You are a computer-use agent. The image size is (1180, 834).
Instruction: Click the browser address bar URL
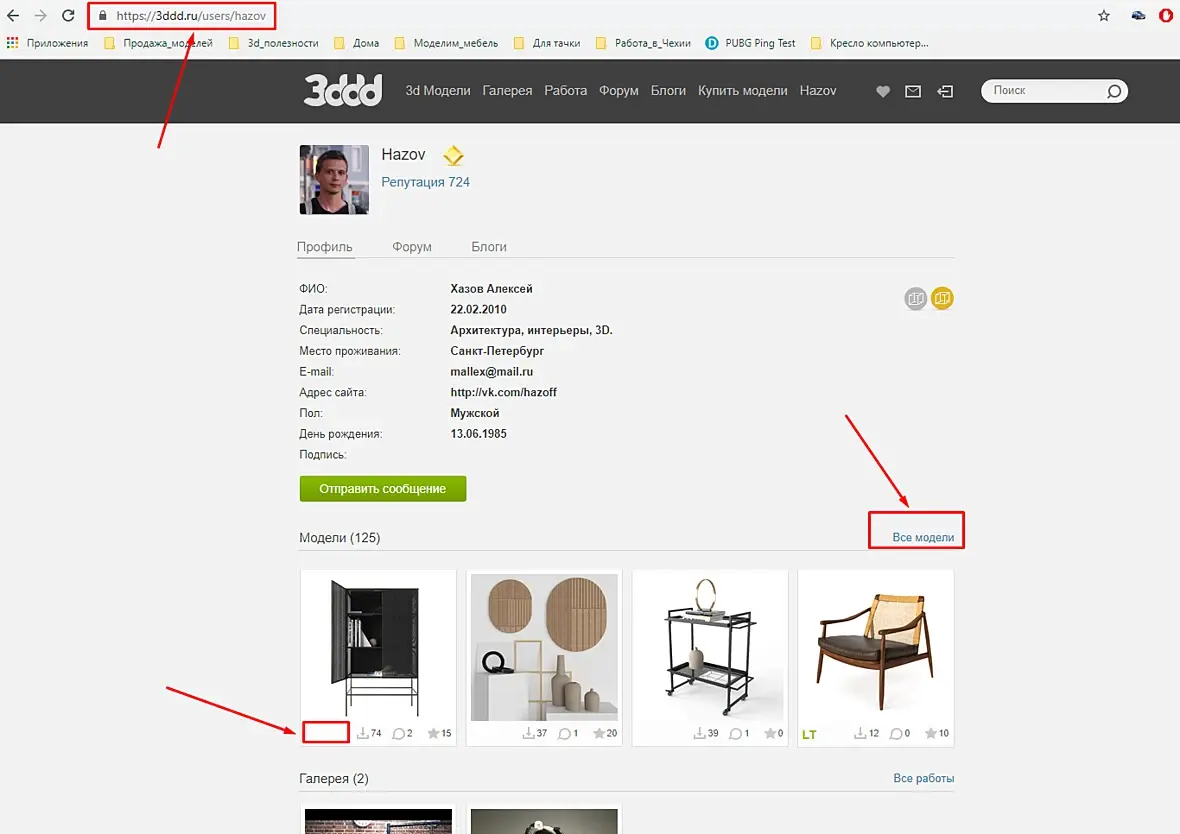pyautogui.click(x=191, y=16)
